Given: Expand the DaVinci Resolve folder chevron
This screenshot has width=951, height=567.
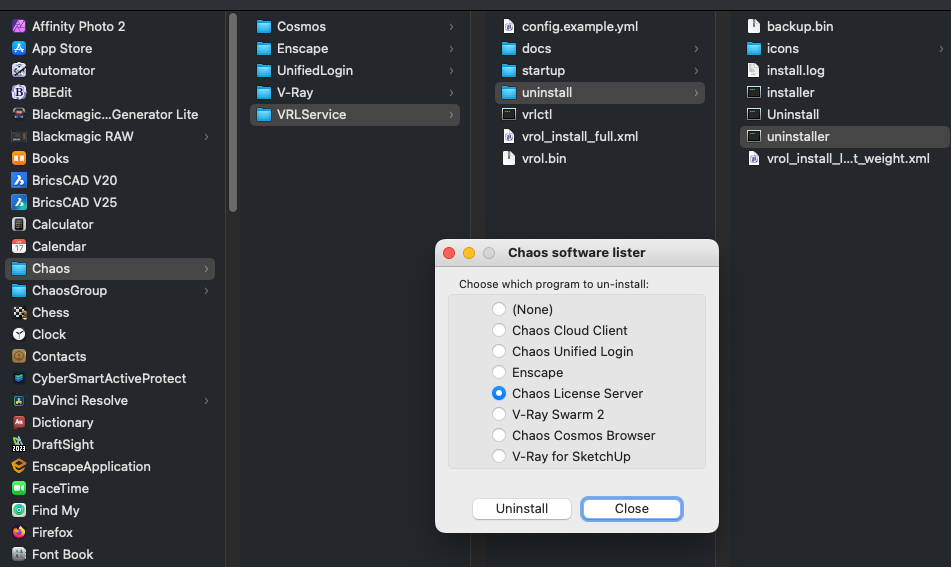Looking at the screenshot, I should [x=206, y=400].
